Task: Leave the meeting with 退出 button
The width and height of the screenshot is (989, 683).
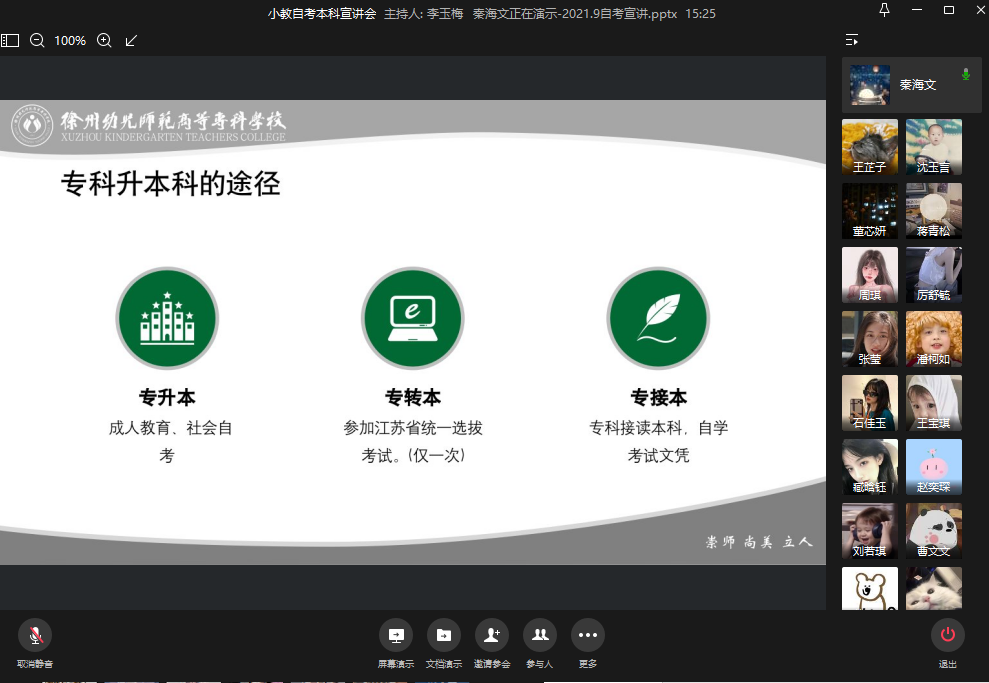Action: [x=947, y=635]
